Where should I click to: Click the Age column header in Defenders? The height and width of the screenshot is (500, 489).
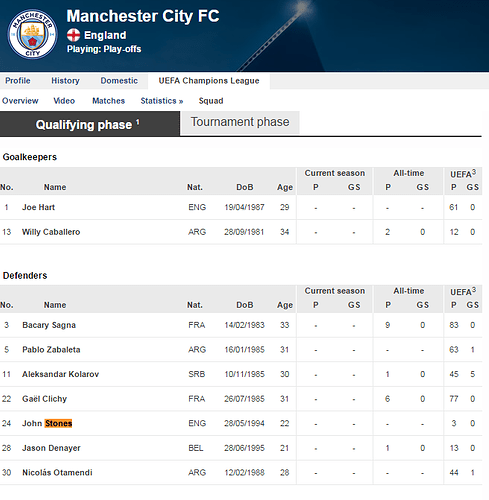coord(285,305)
